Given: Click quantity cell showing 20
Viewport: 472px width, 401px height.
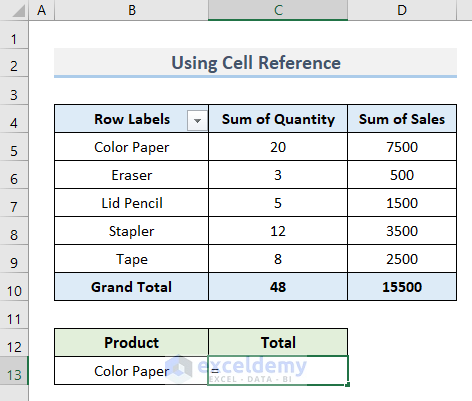Looking at the screenshot, I should (278, 147).
